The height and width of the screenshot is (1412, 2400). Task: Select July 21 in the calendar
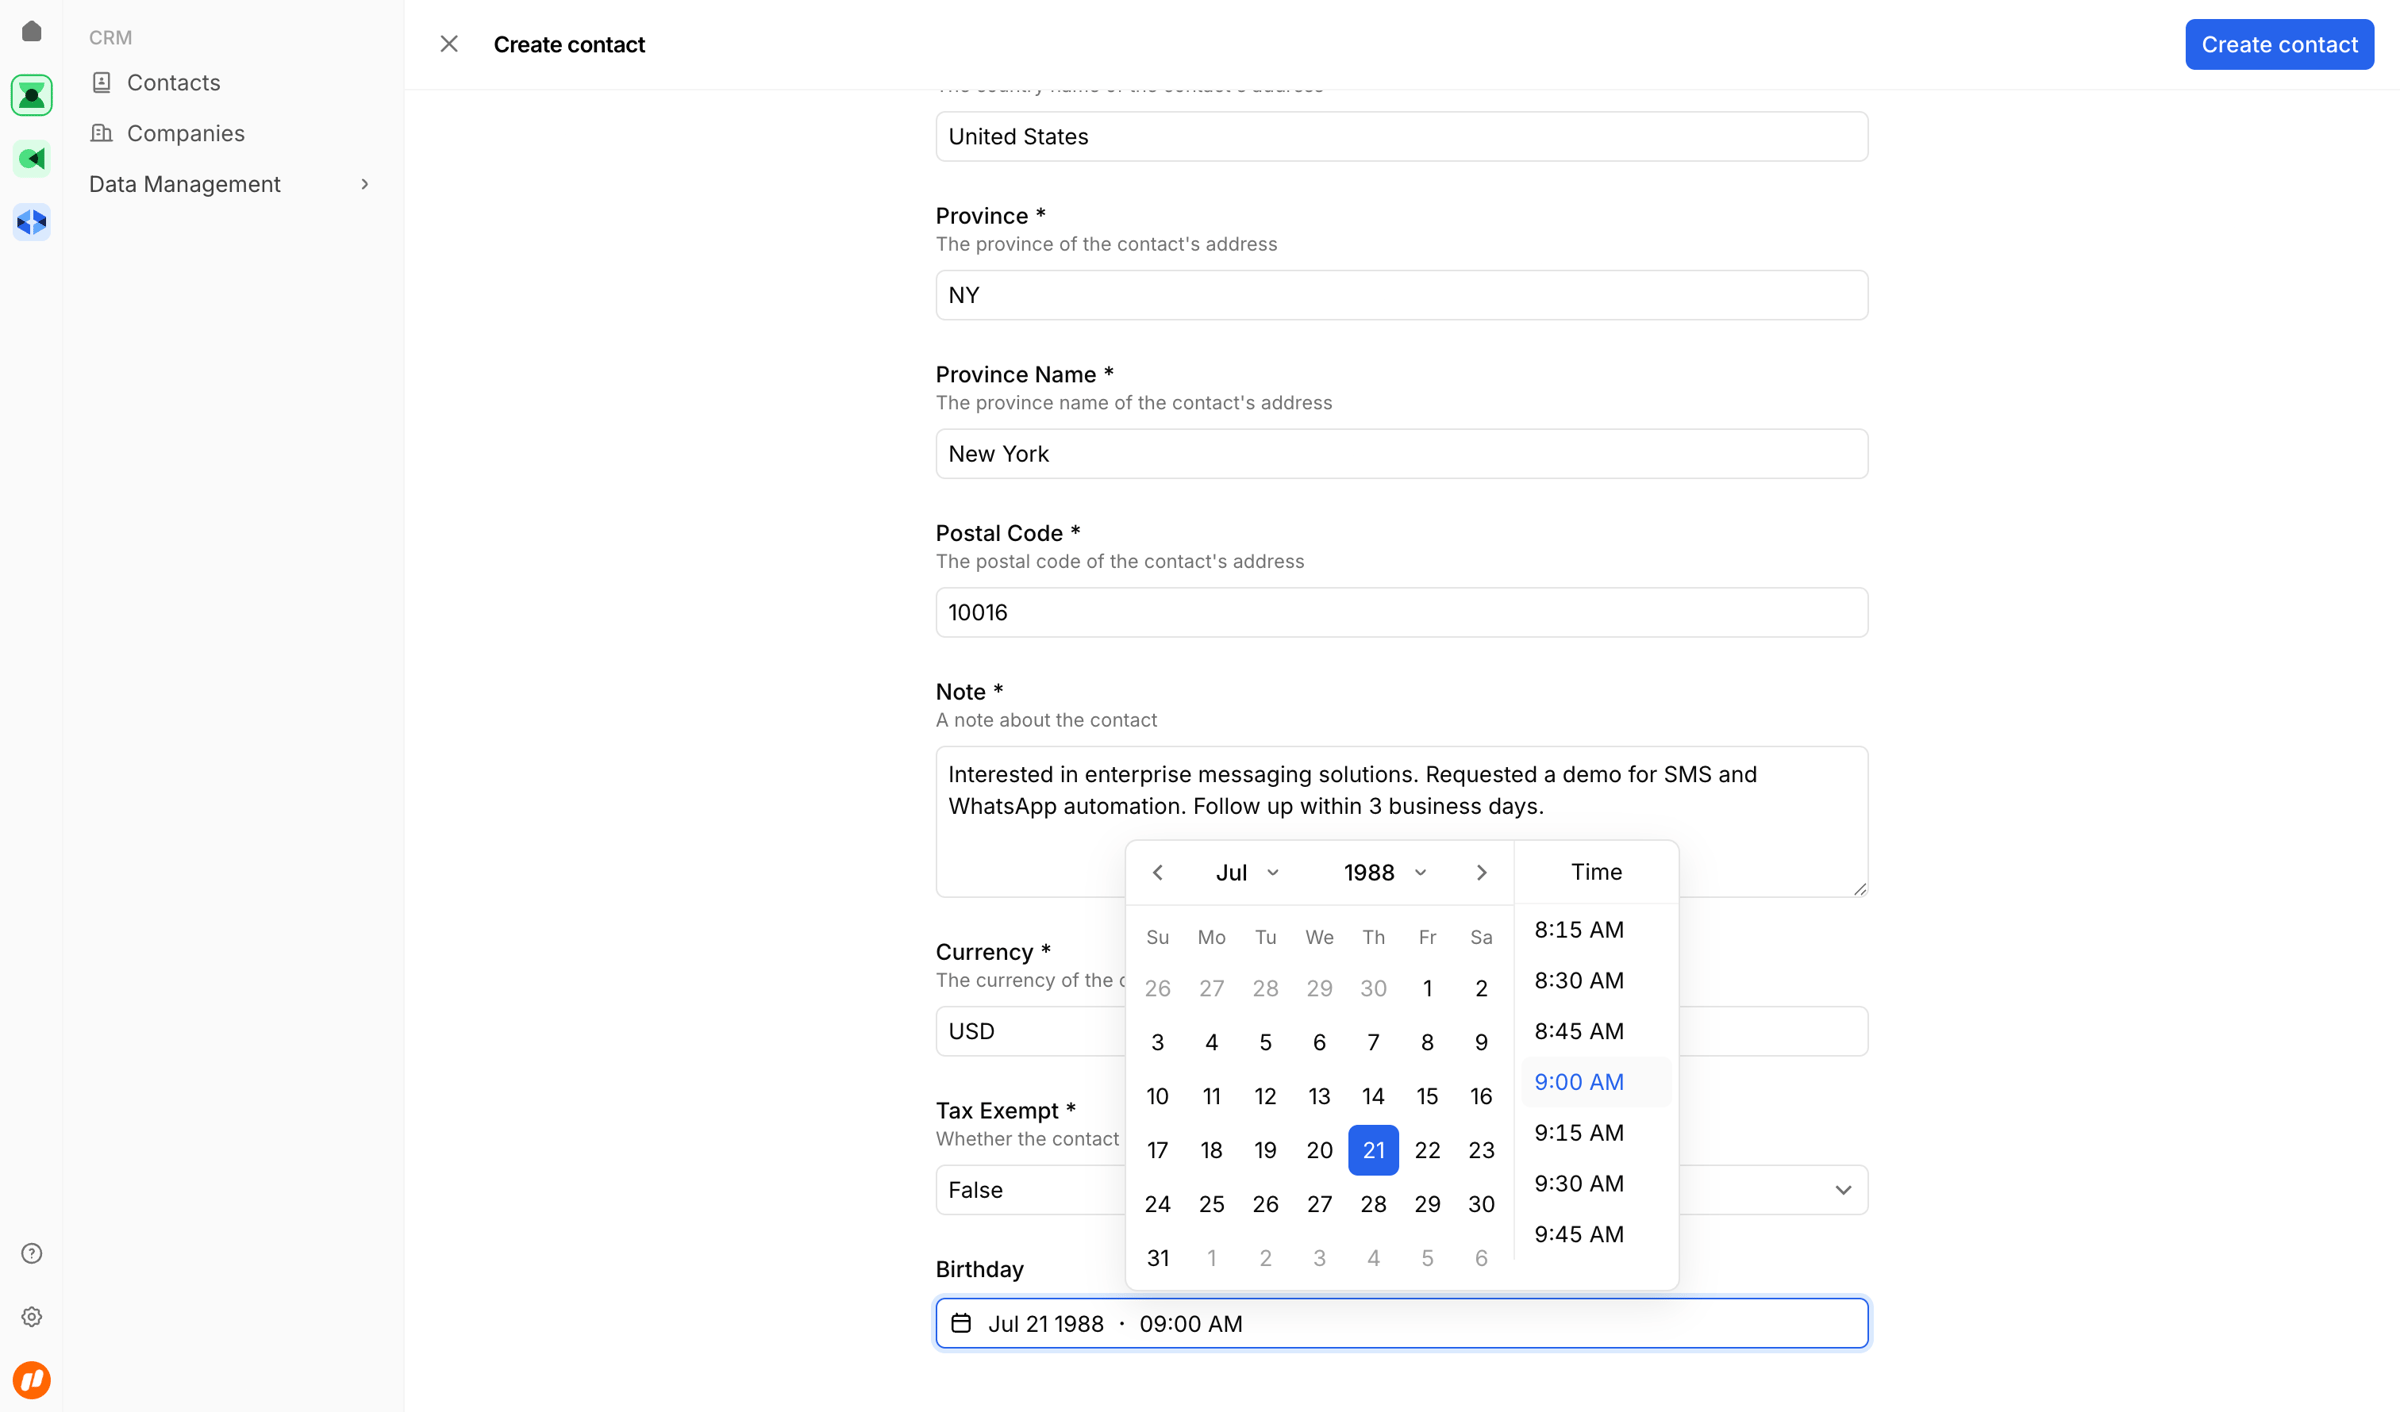click(1373, 1150)
